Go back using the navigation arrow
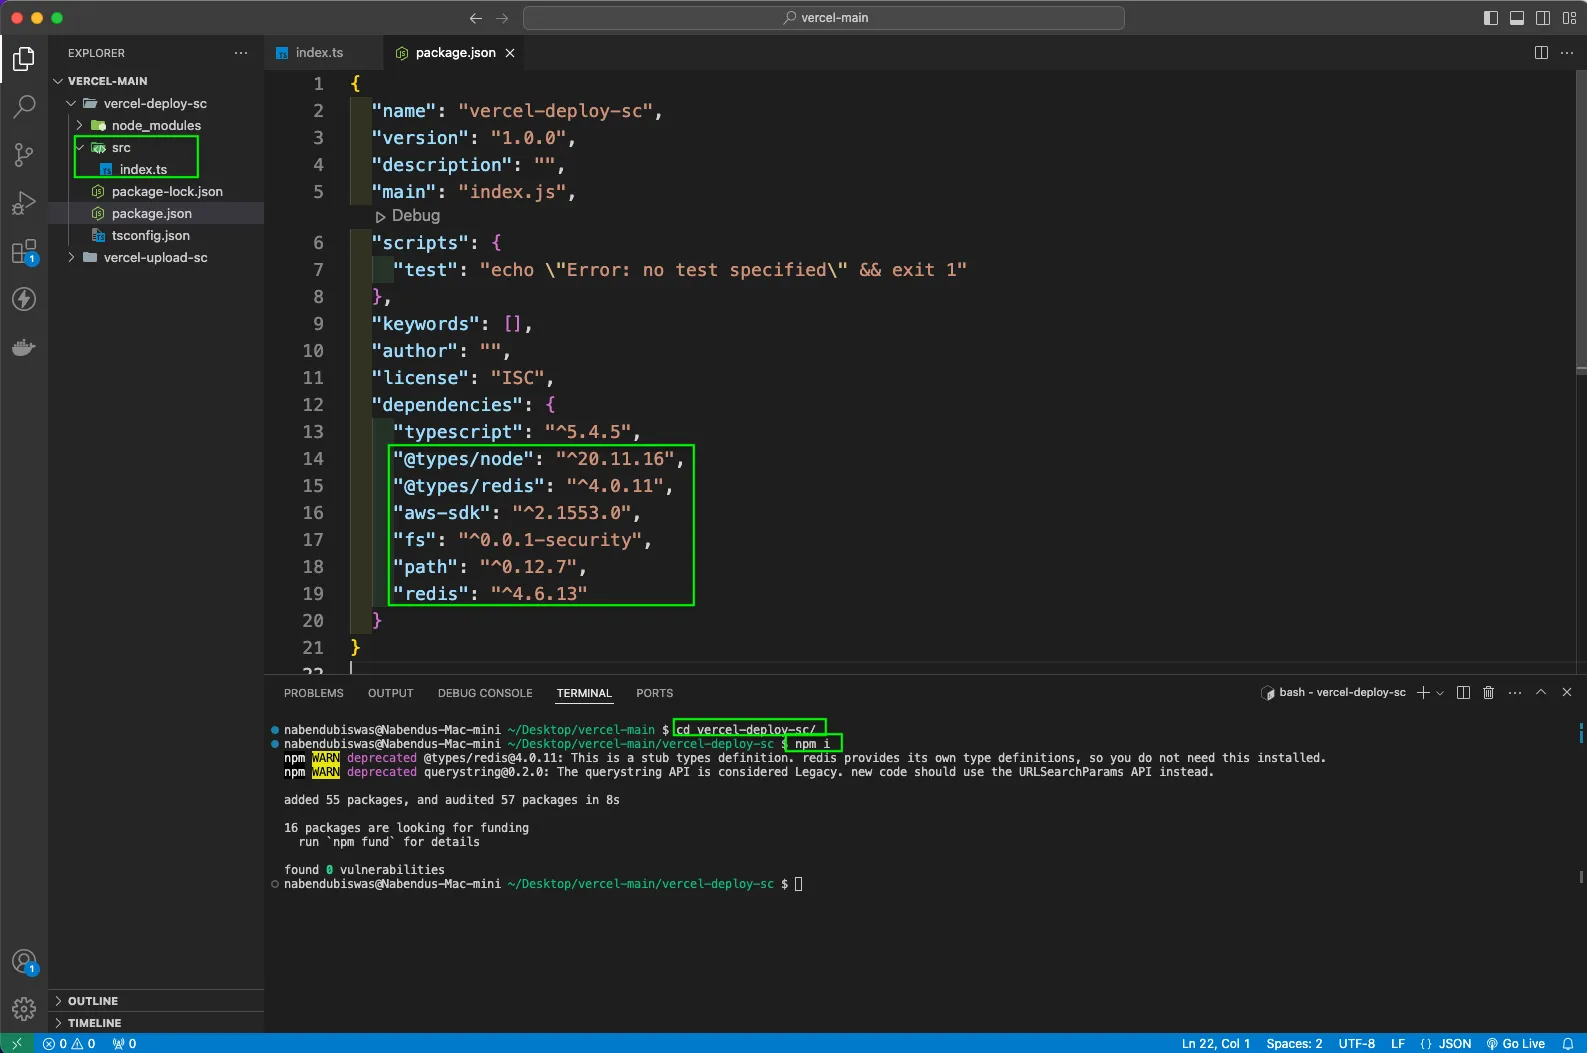 point(476,18)
